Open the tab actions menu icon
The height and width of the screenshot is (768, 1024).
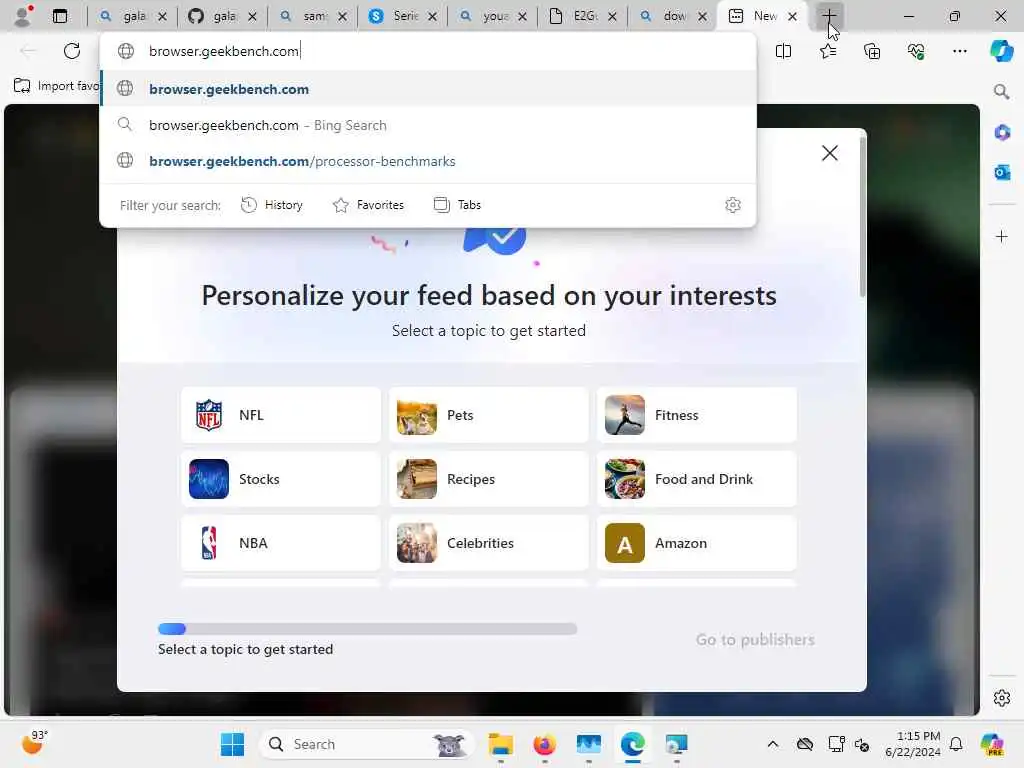pyautogui.click(x=60, y=16)
